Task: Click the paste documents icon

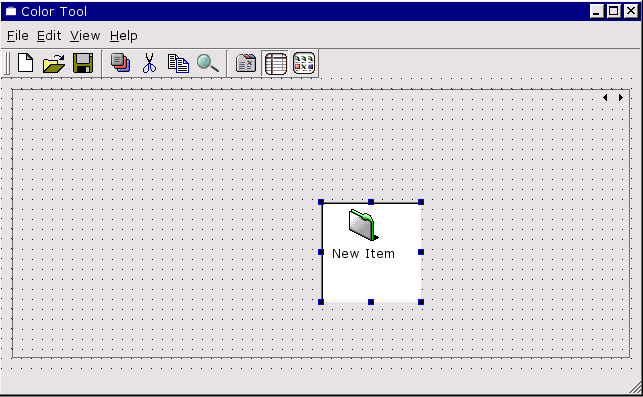Action: pos(178,63)
